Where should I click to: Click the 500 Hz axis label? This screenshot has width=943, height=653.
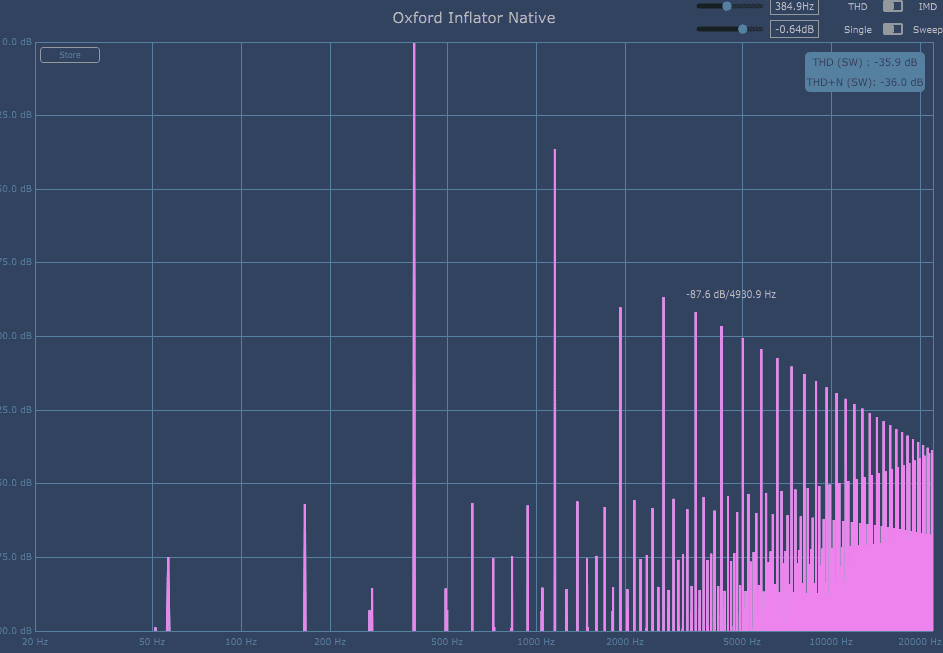(447, 642)
